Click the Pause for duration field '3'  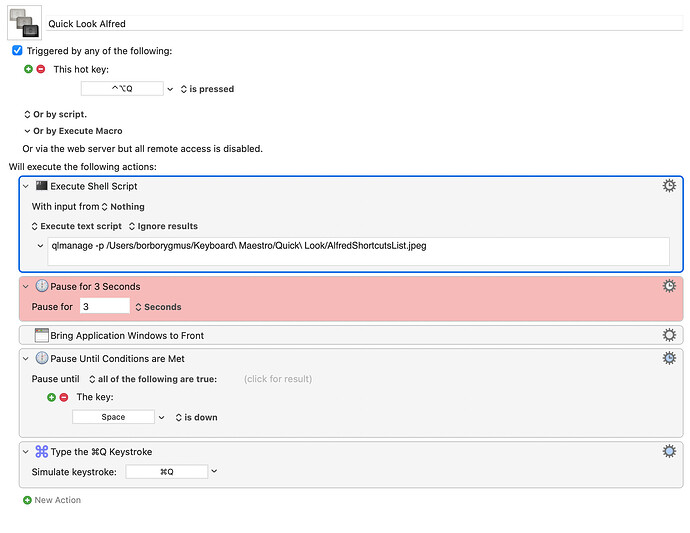point(105,306)
